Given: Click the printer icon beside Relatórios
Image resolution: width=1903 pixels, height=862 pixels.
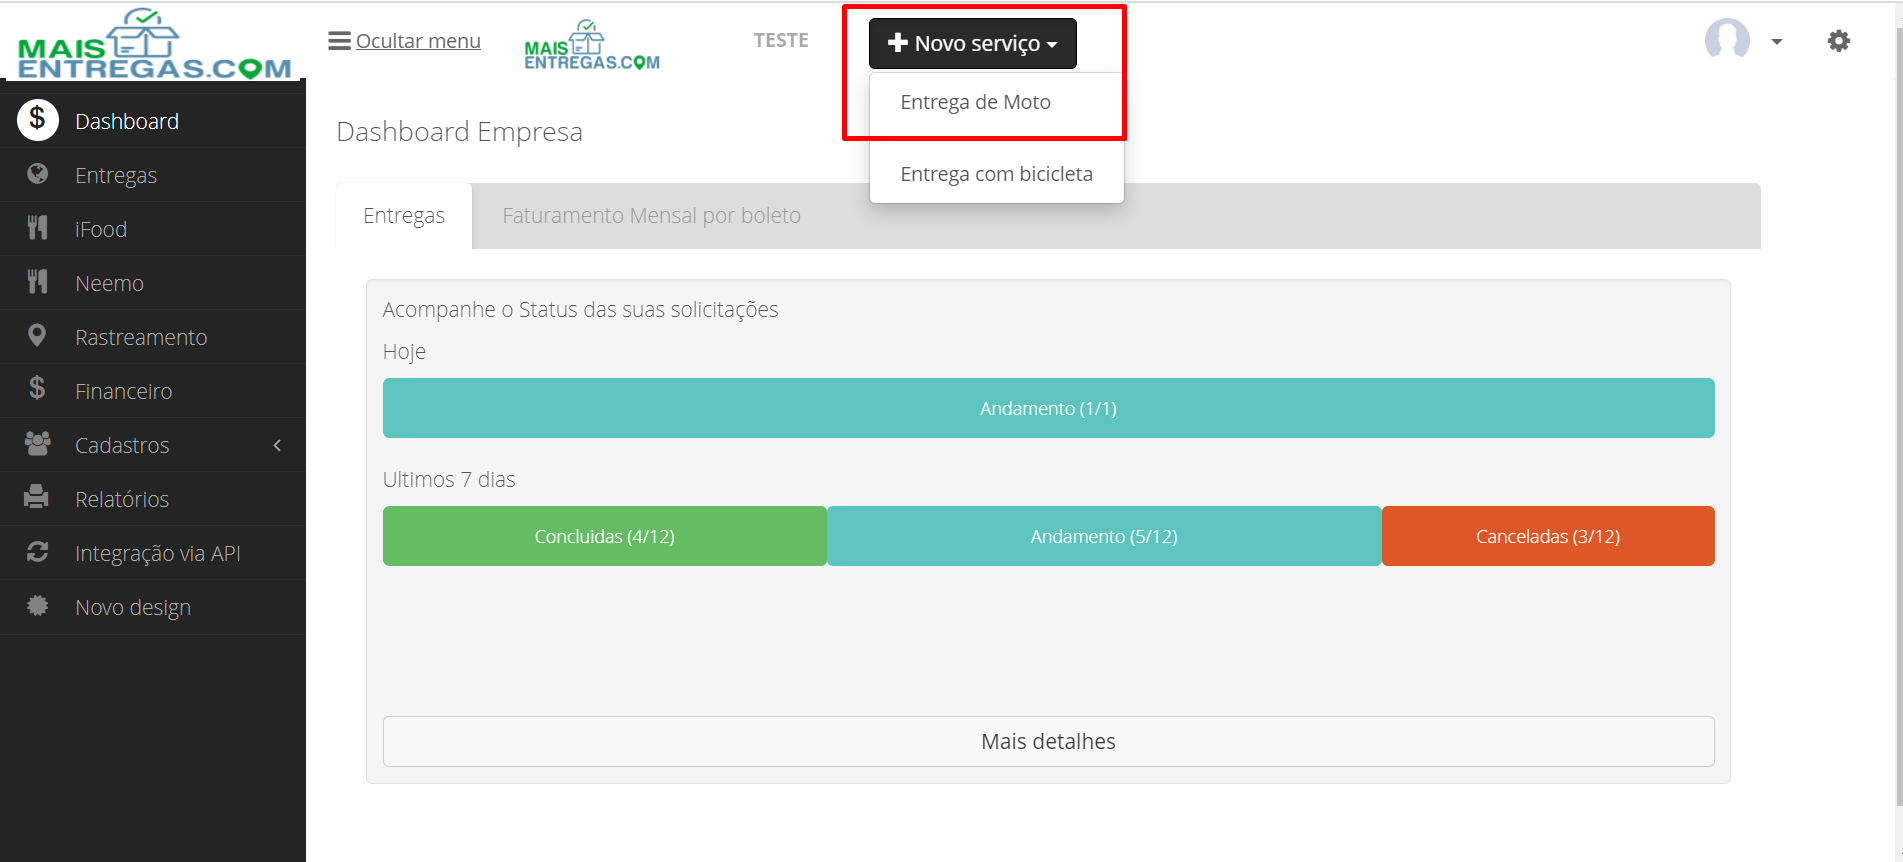Looking at the screenshot, I should tap(37, 497).
